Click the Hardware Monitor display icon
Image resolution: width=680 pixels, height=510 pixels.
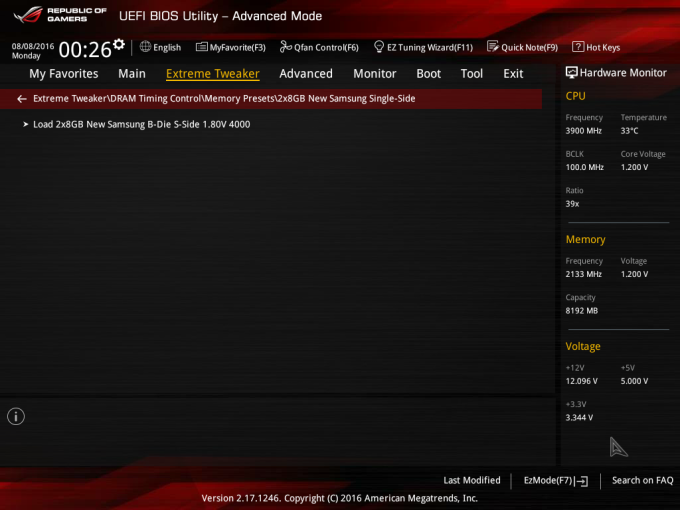pos(571,72)
